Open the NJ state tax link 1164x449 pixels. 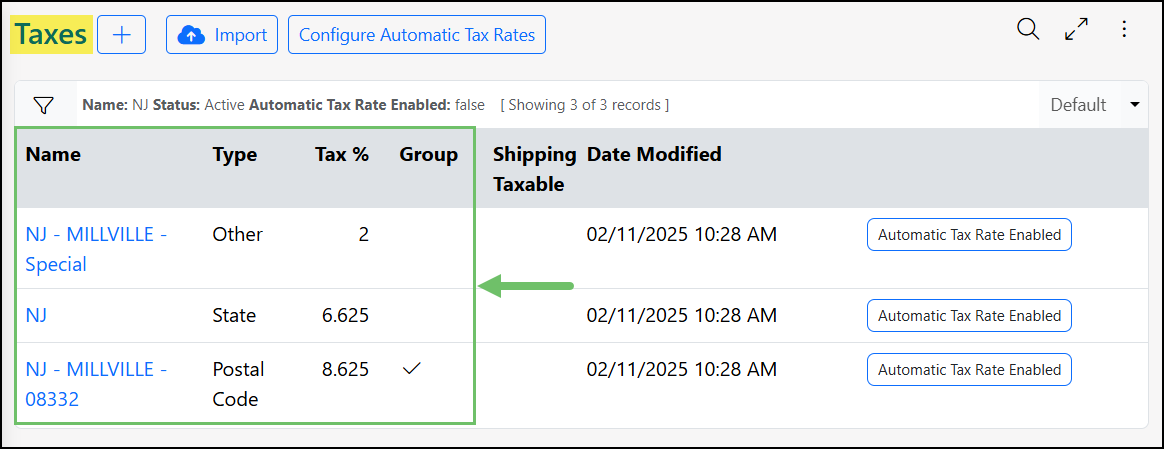point(36,315)
